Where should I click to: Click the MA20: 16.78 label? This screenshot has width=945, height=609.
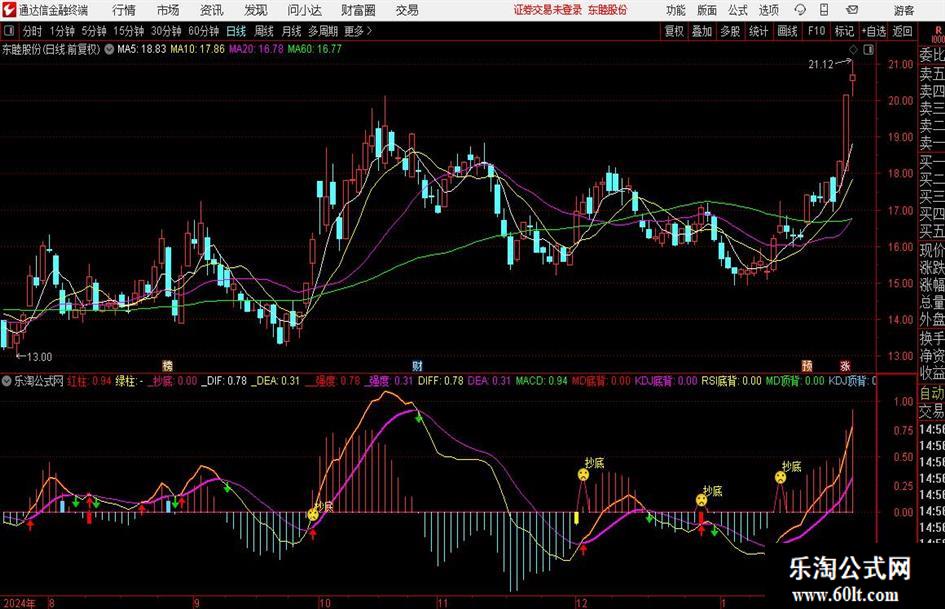[256, 49]
